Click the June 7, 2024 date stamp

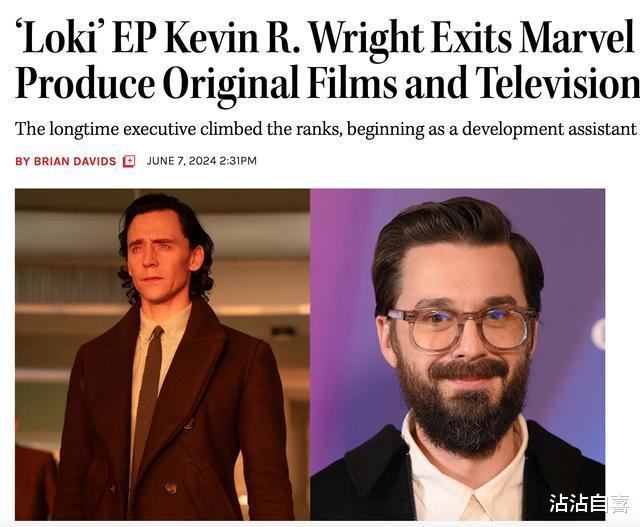(181, 161)
